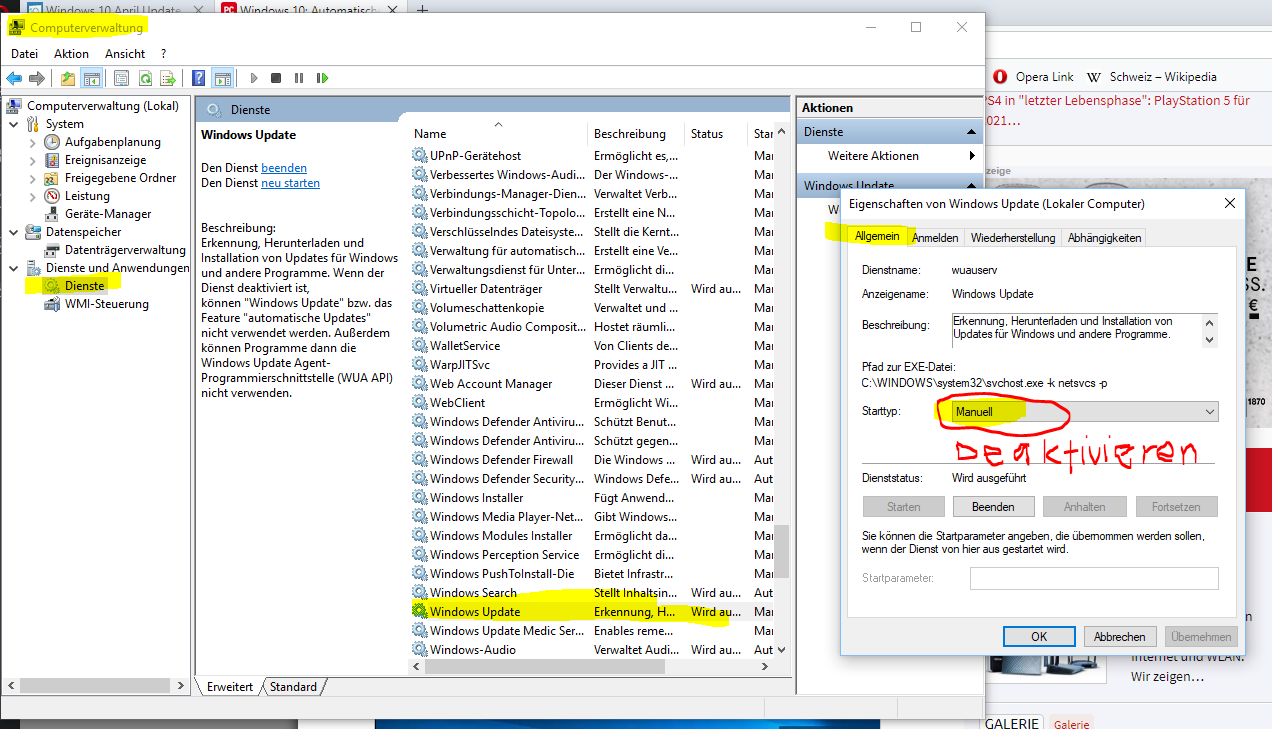This screenshot has height=729, width=1272.
Task: Select the Erweitert view tab
Action: pyautogui.click(x=230, y=687)
